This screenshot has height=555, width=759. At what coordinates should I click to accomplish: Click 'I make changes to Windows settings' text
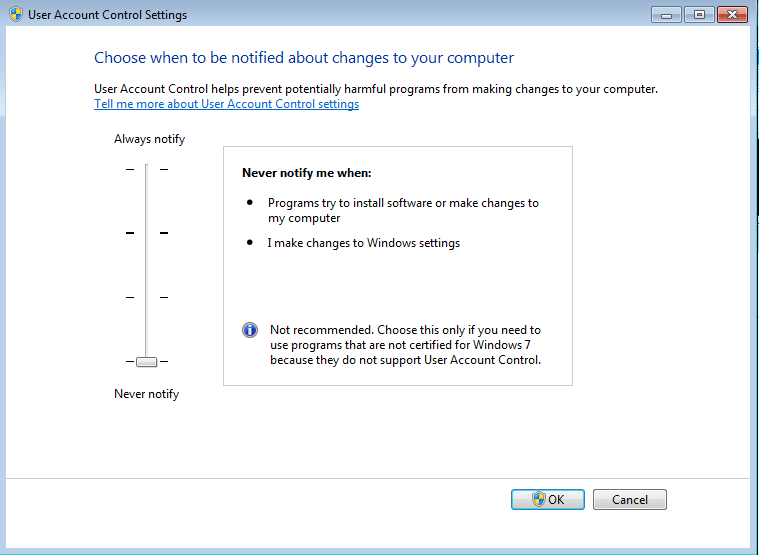point(364,243)
